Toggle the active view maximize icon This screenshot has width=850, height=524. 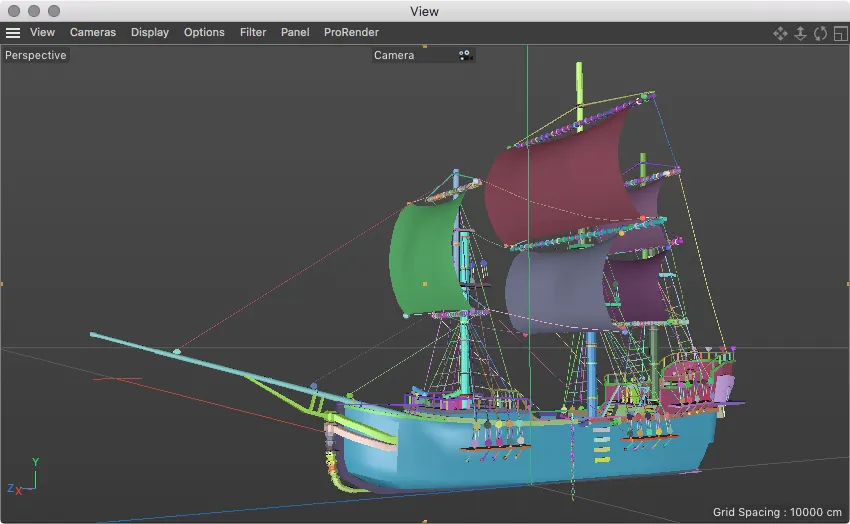840,33
